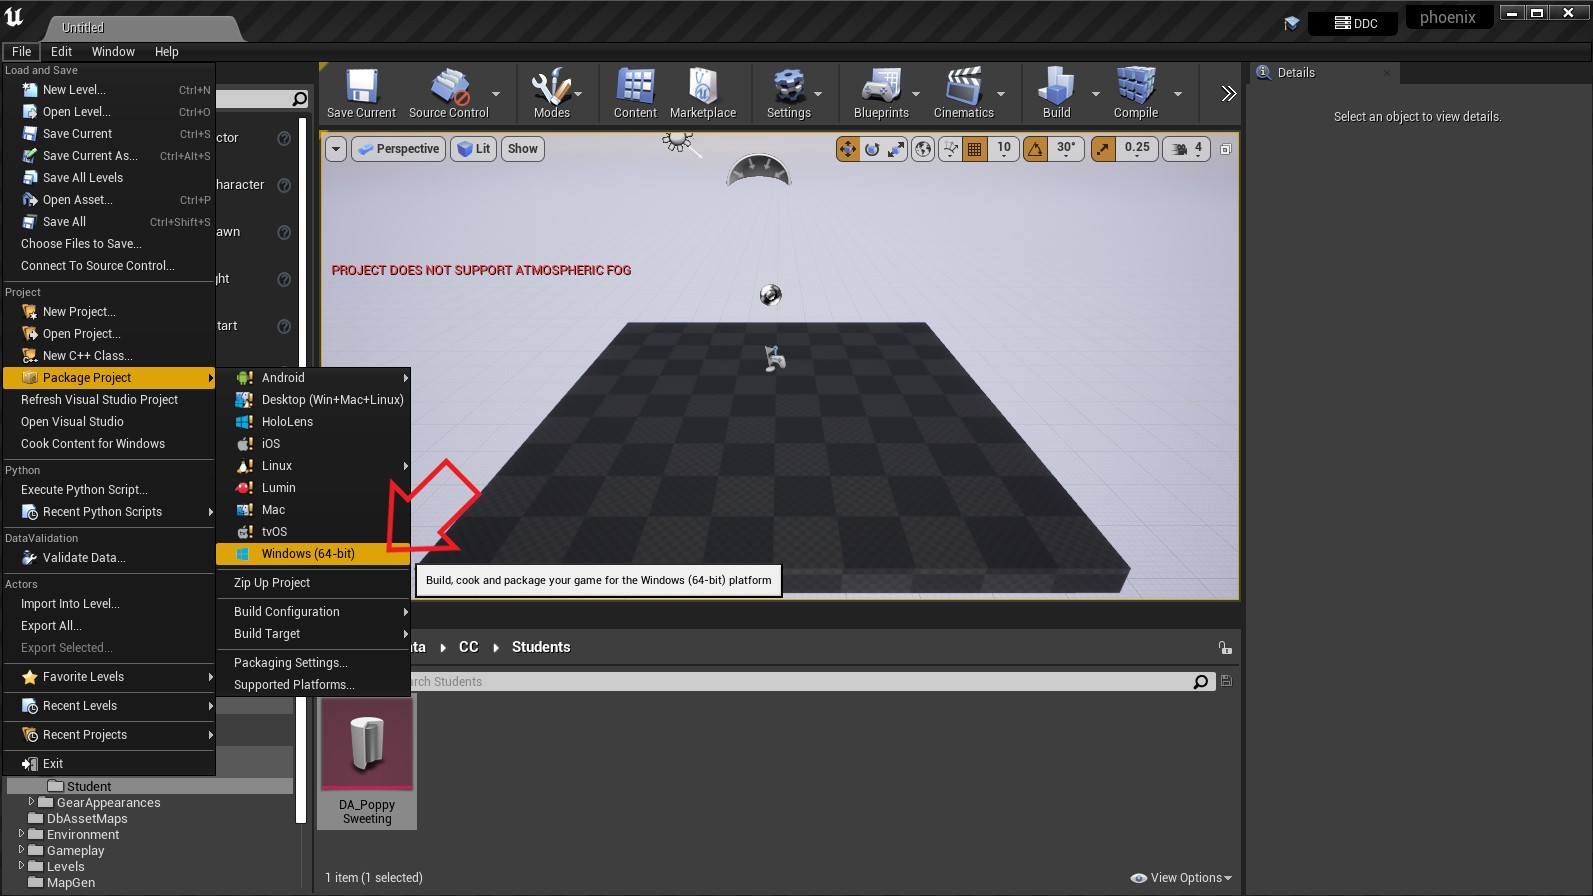
Task: Click Open Asset... menu entry
Action: (109, 200)
